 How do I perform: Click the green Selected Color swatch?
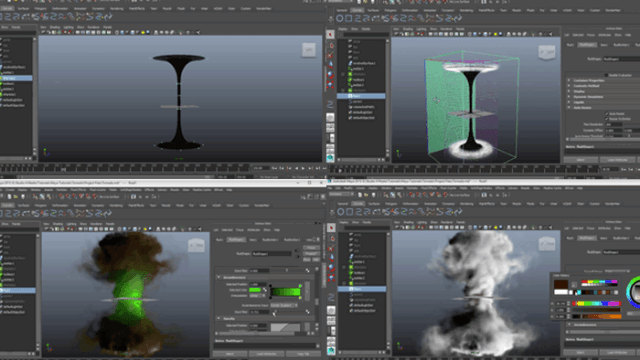(255, 290)
